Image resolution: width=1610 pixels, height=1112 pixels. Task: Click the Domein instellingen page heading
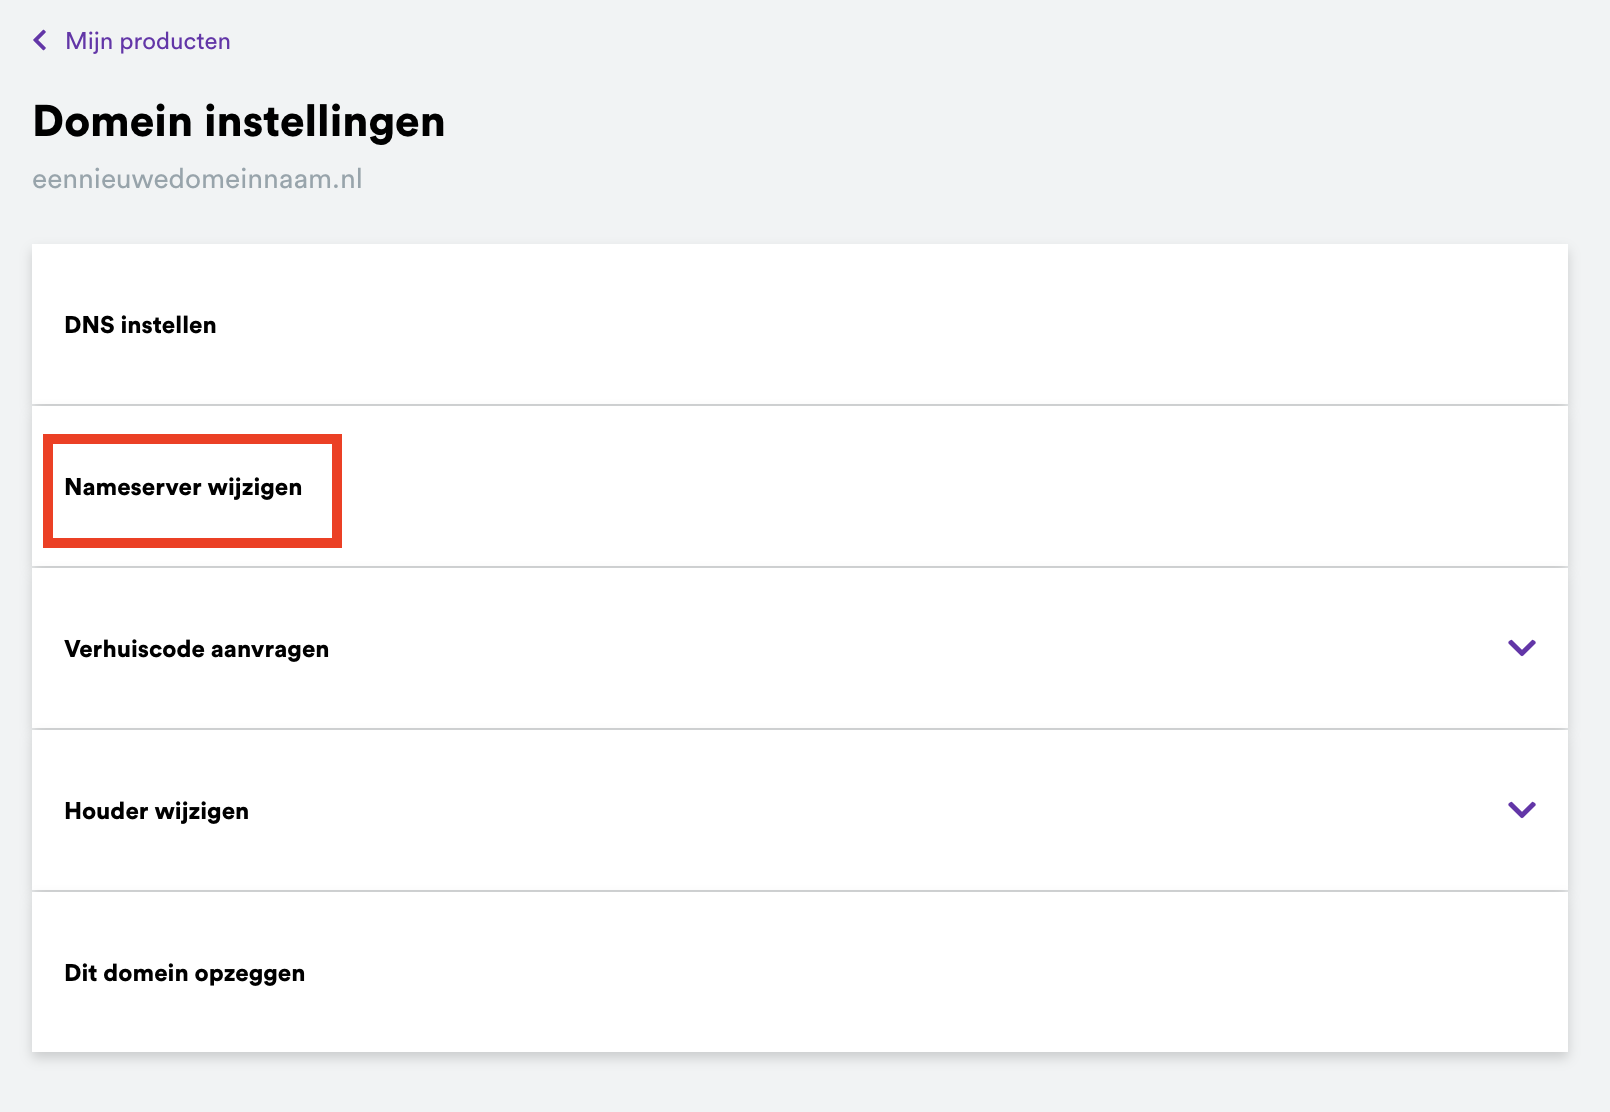coord(238,121)
